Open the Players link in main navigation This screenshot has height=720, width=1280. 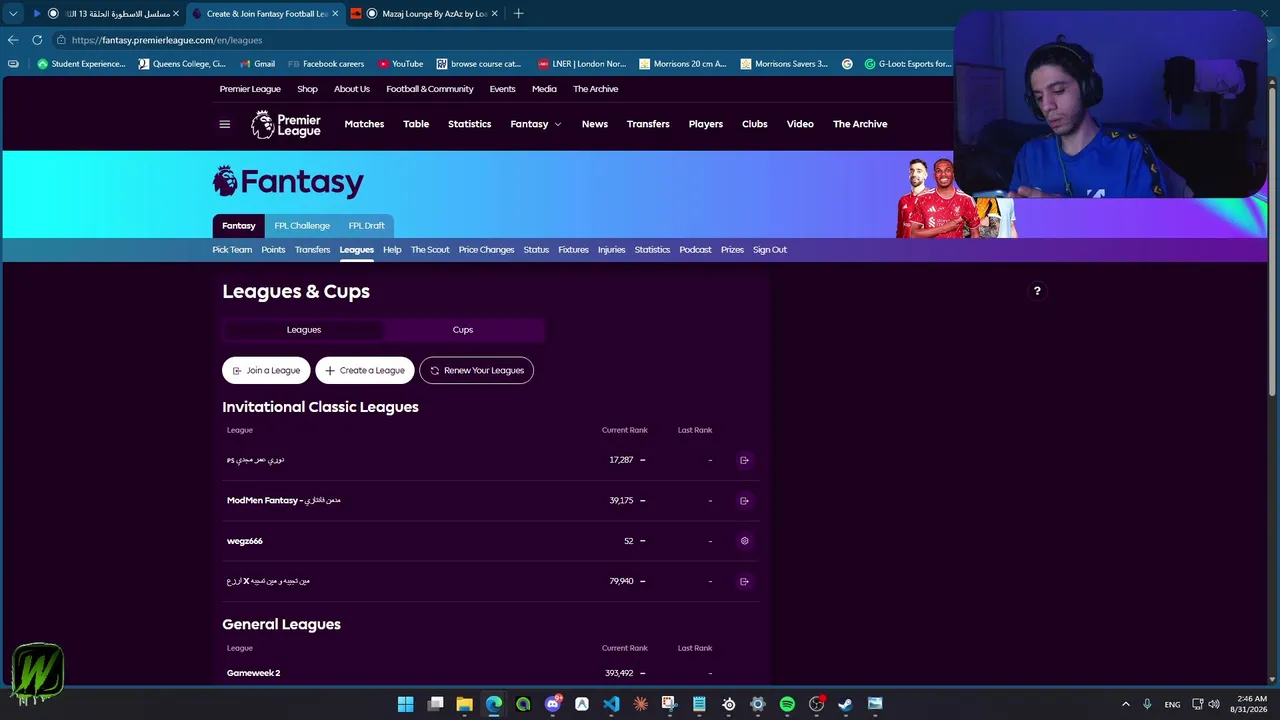click(x=706, y=124)
